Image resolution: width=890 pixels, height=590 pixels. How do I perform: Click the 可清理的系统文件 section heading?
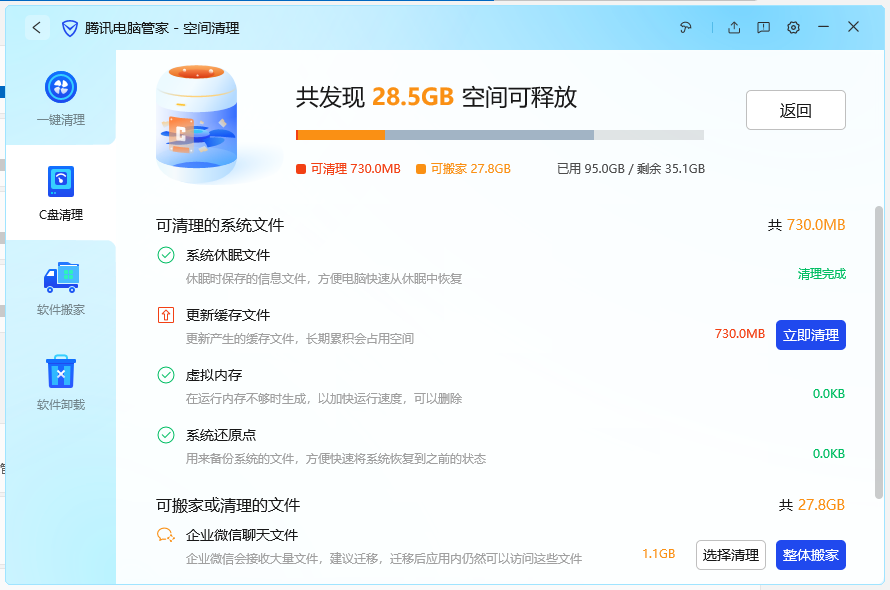[220, 225]
